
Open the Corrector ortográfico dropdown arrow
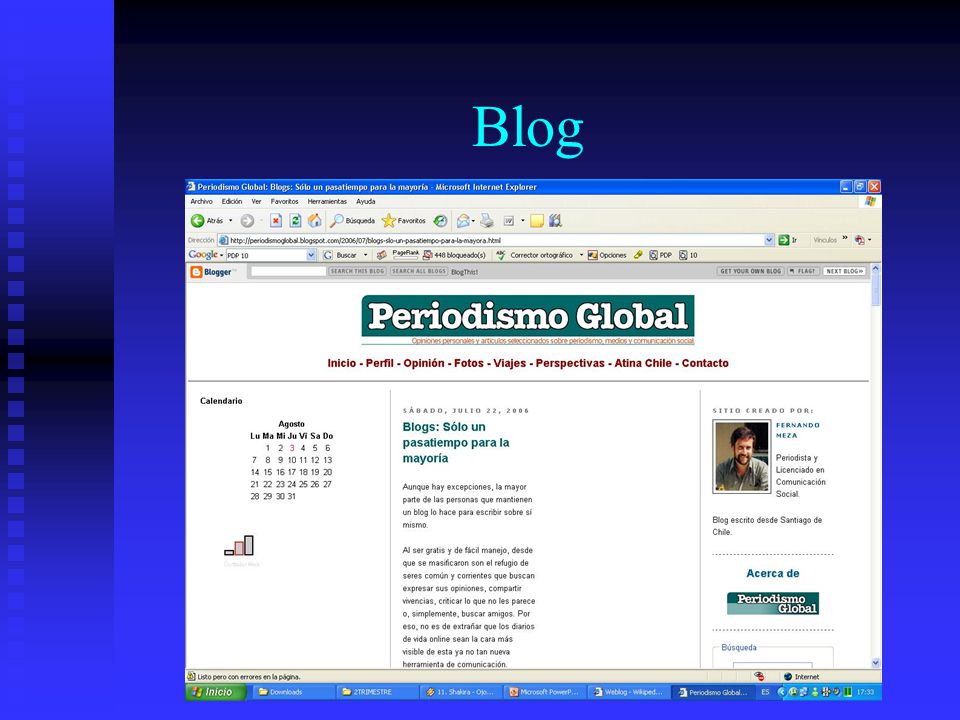(x=581, y=255)
